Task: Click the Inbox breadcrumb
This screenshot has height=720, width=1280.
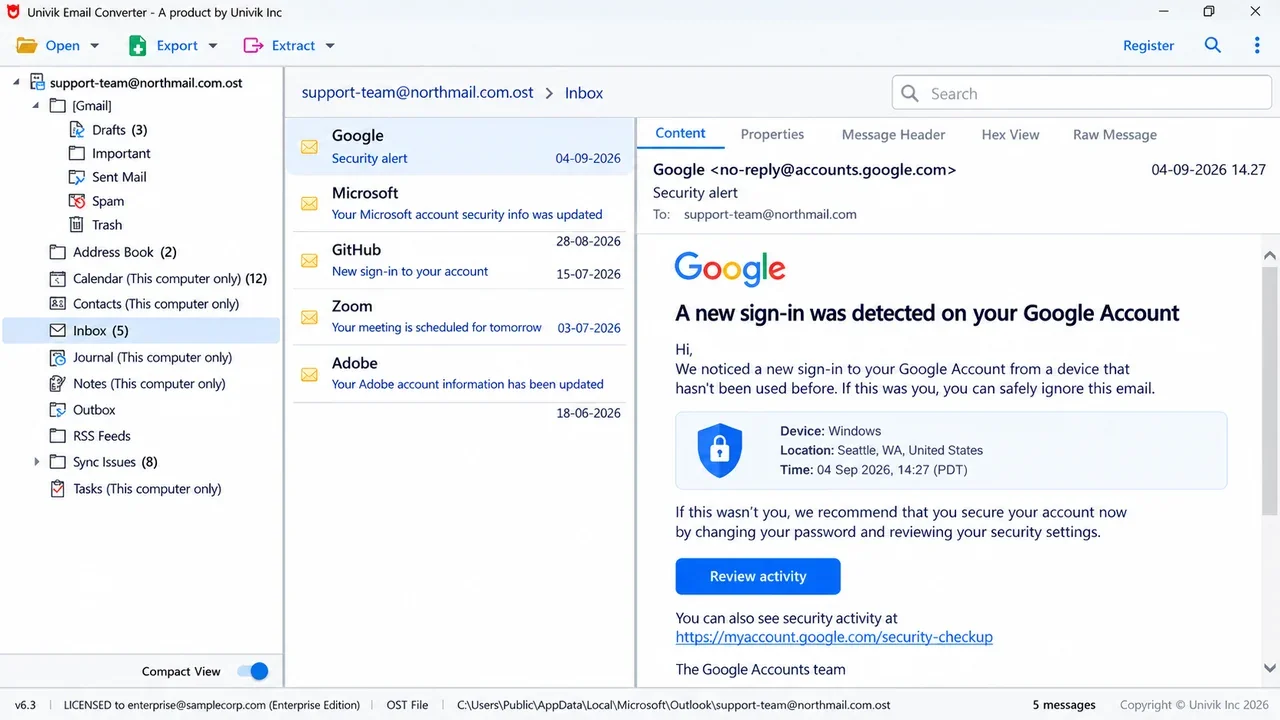Action: tap(584, 93)
